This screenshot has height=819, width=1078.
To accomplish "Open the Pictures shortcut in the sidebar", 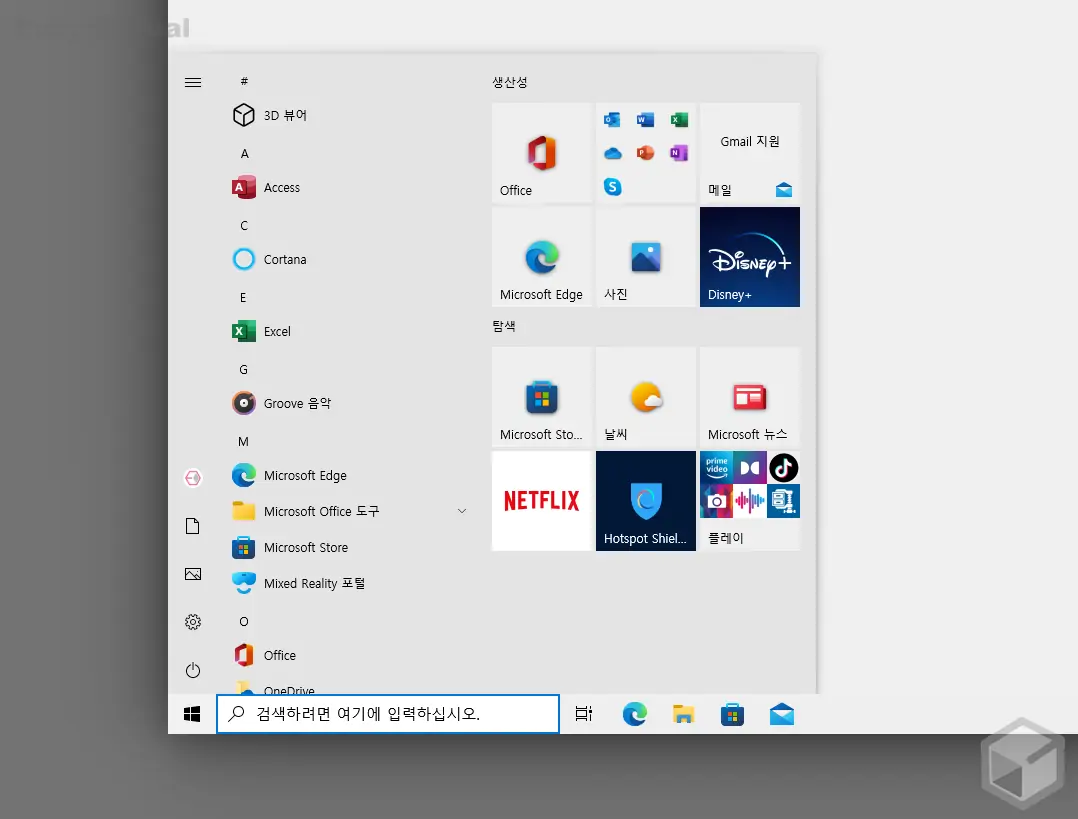I will [x=192, y=574].
